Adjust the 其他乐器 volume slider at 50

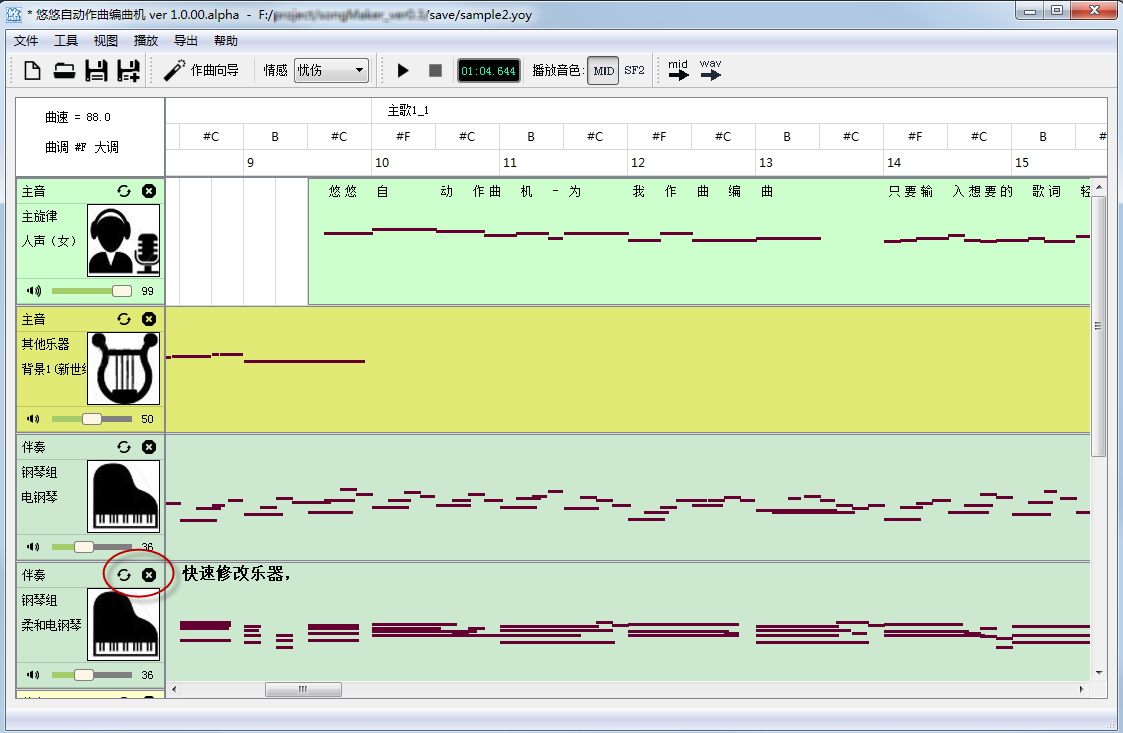(x=92, y=418)
